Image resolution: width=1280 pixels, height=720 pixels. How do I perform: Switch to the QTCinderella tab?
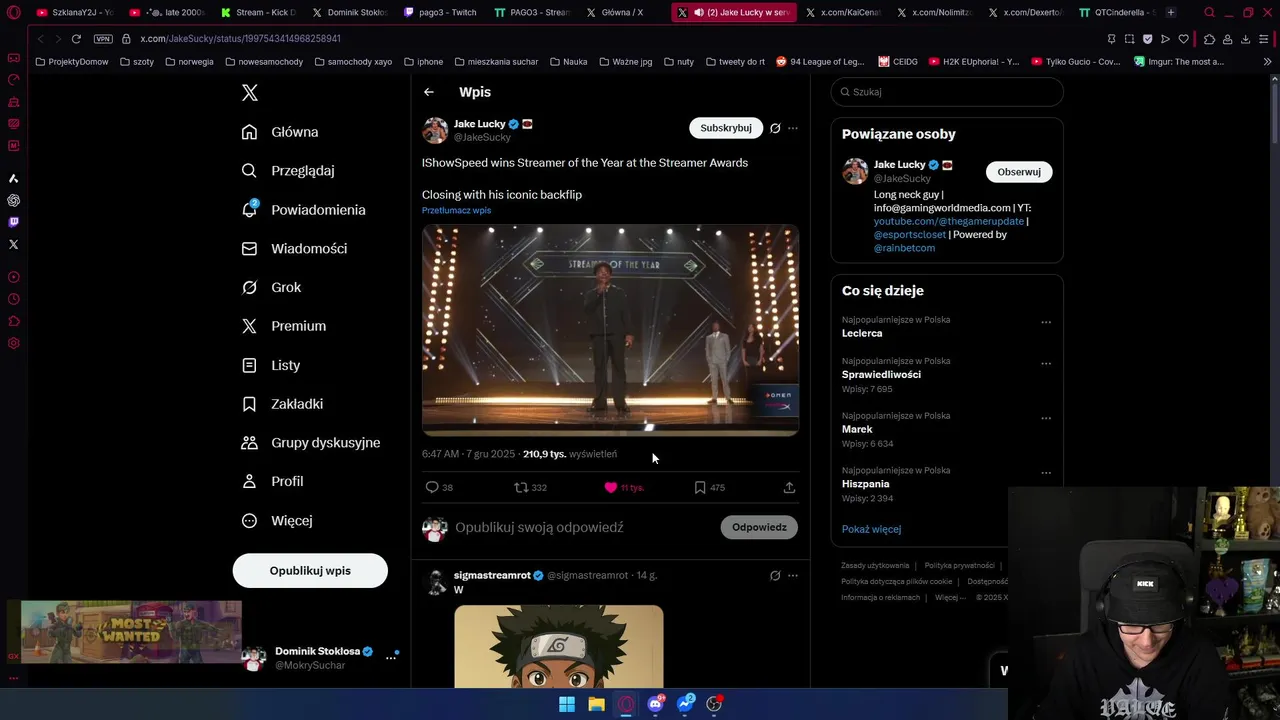[1116, 12]
